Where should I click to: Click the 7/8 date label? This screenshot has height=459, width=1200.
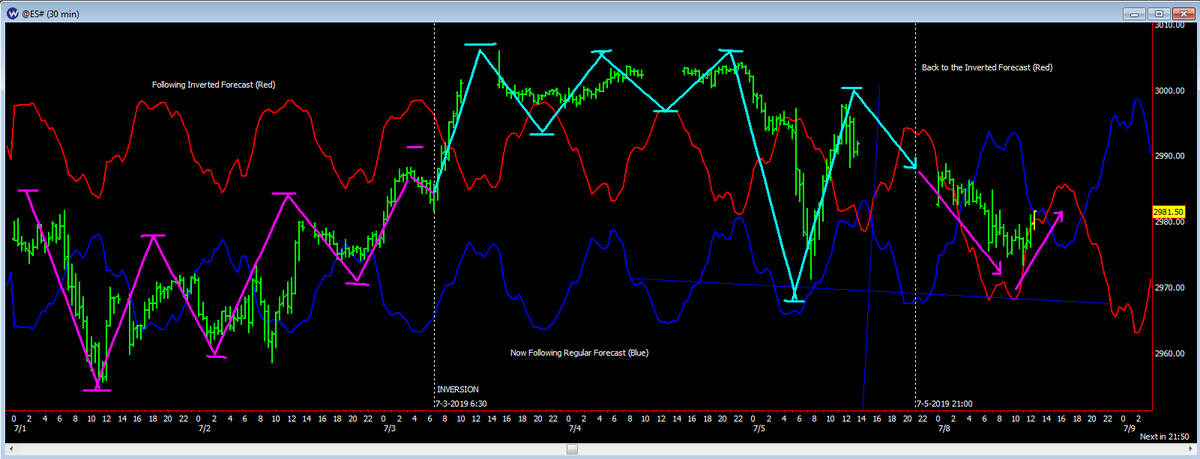pos(944,428)
